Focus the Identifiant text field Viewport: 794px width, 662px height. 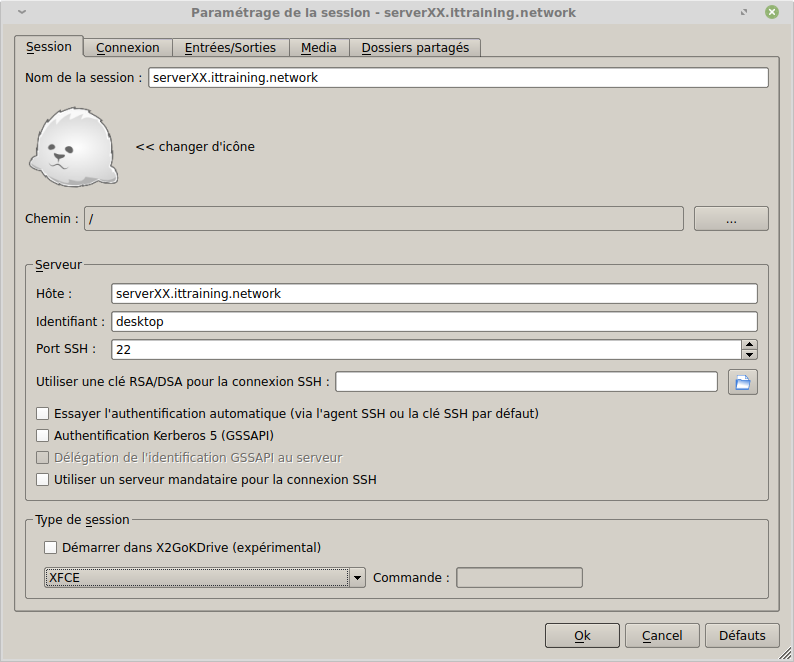point(434,322)
